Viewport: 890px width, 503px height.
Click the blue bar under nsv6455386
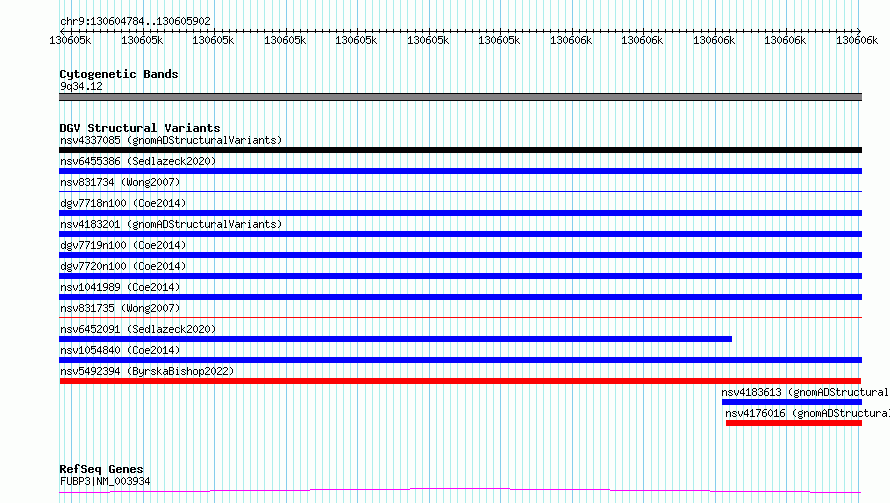tap(460, 171)
